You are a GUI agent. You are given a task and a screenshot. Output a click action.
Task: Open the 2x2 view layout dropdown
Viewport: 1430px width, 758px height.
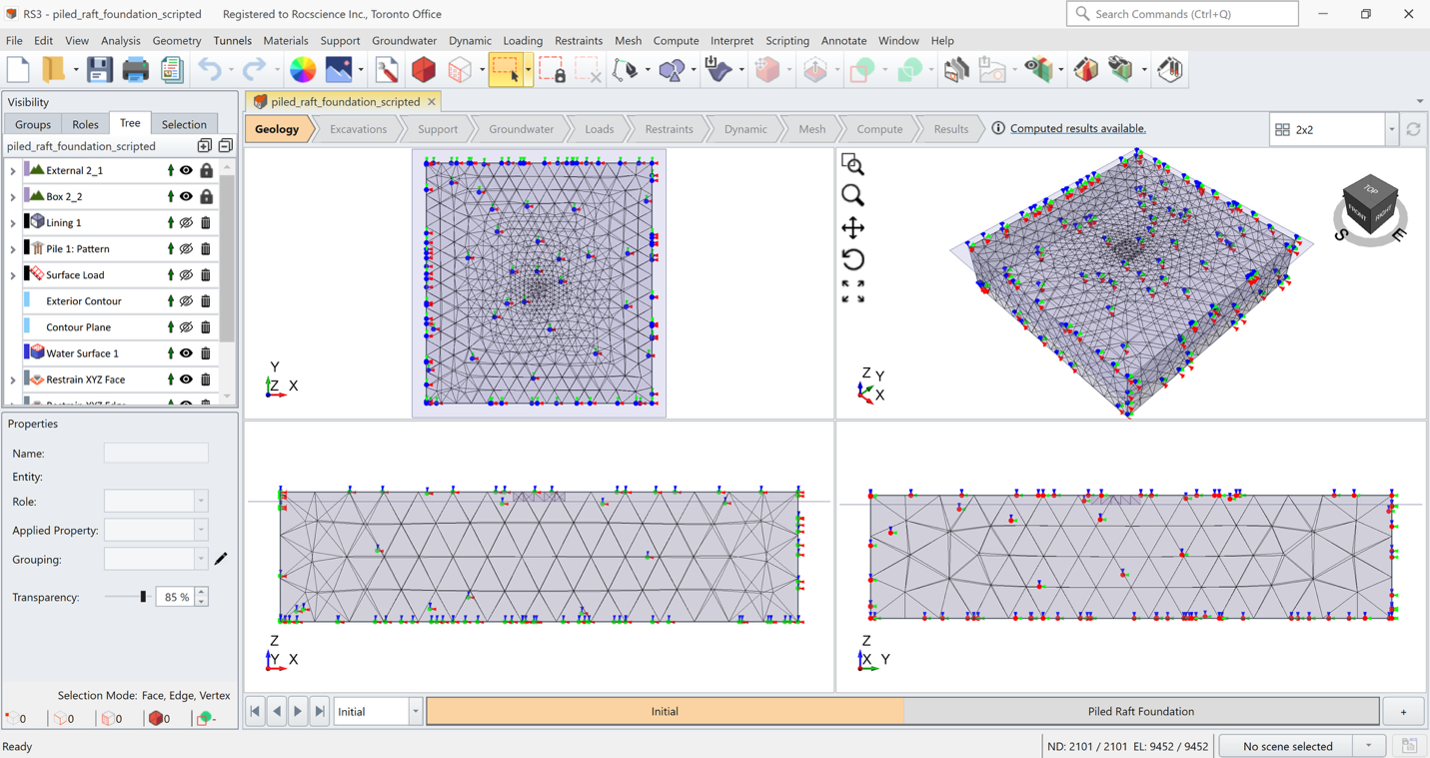[1391, 129]
